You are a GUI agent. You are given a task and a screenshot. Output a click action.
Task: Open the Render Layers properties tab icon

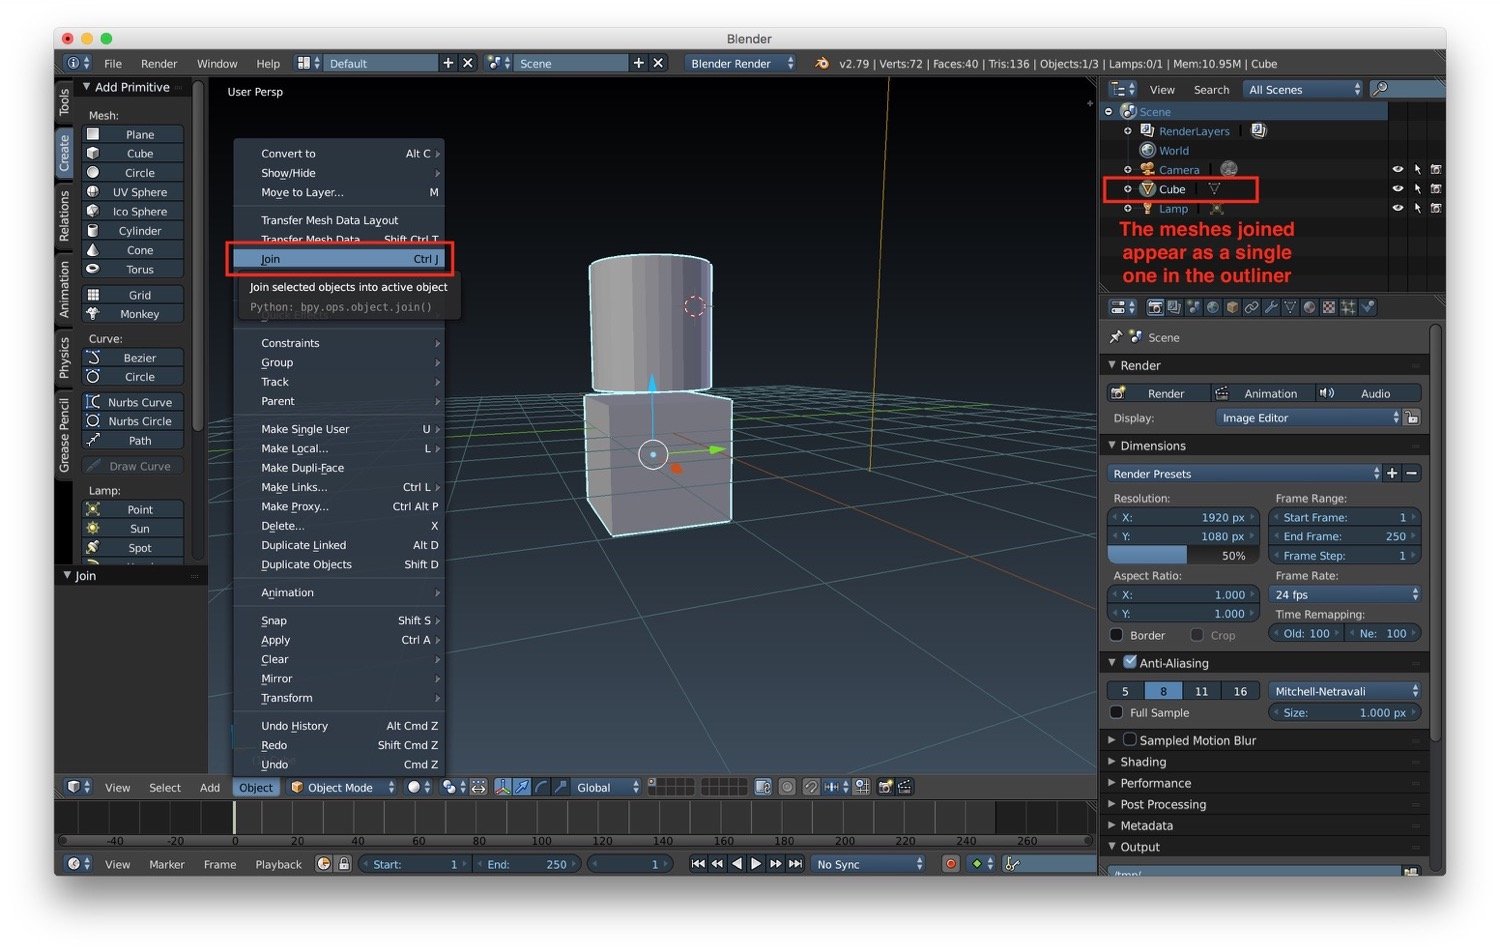click(1174, 307)
